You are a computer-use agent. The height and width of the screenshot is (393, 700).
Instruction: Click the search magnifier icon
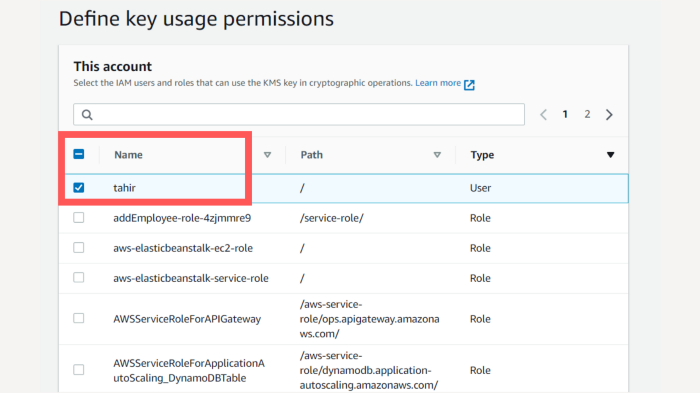coord(87,115)
